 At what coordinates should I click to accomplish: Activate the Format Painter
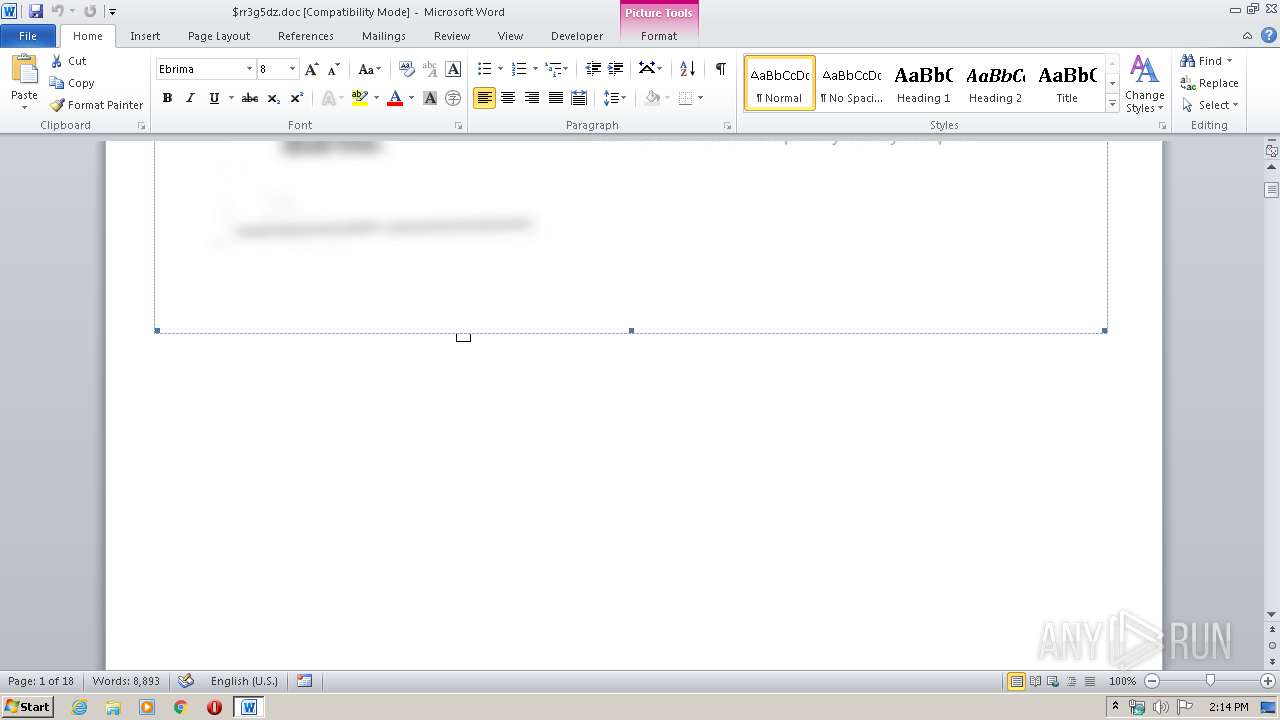click(x=96, y=105)
